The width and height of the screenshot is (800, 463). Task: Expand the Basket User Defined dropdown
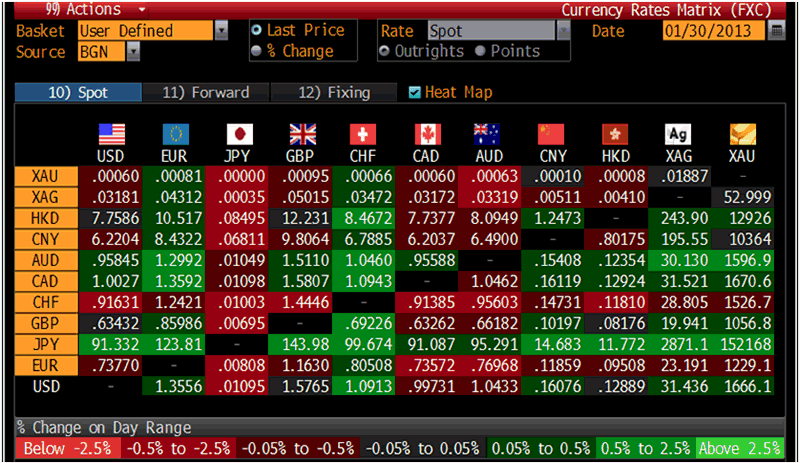tap(221, 31)
